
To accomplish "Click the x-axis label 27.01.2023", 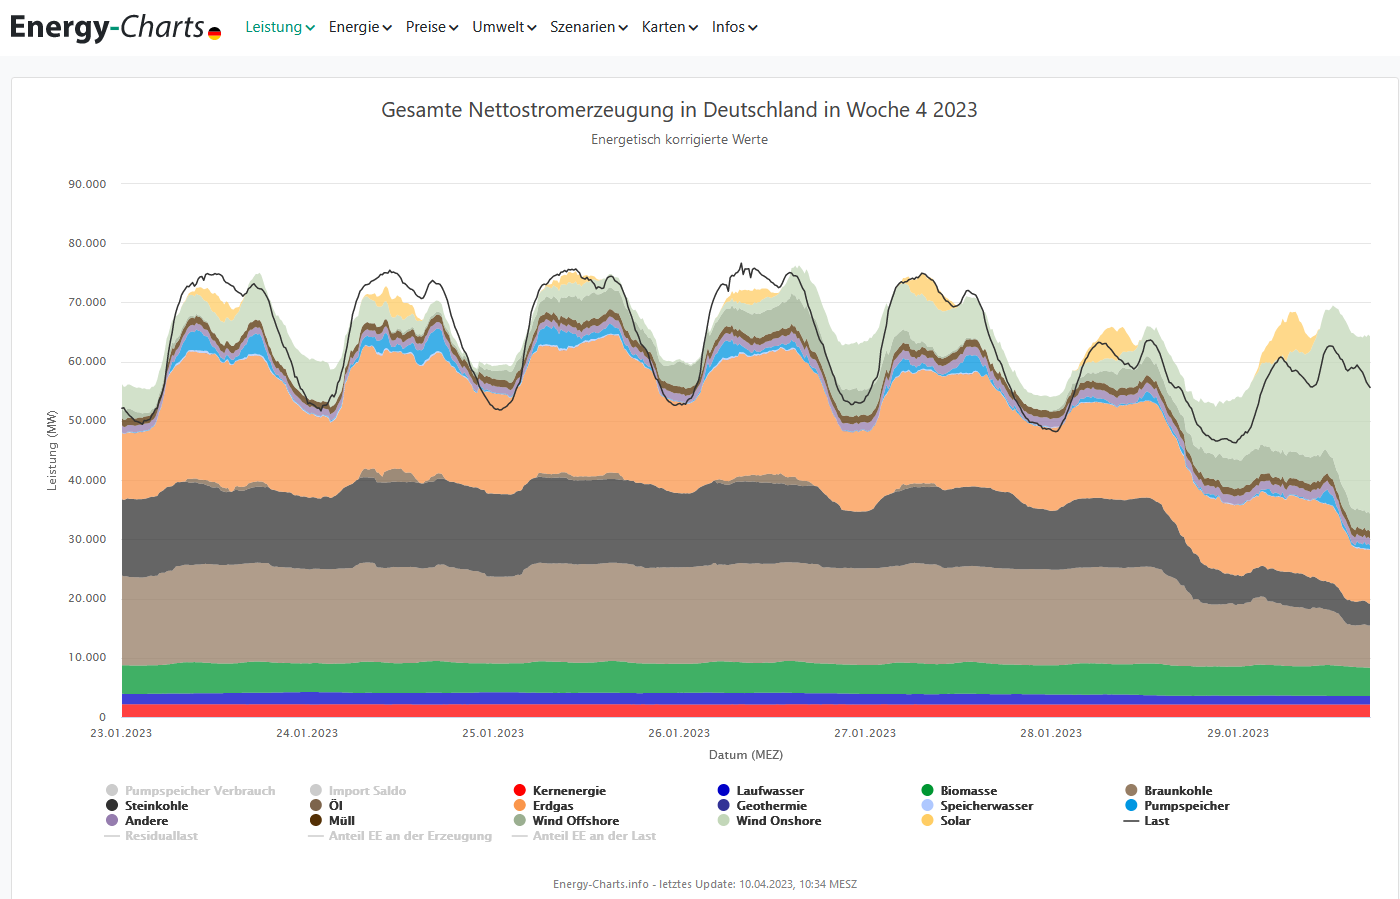I will [865, 733].
